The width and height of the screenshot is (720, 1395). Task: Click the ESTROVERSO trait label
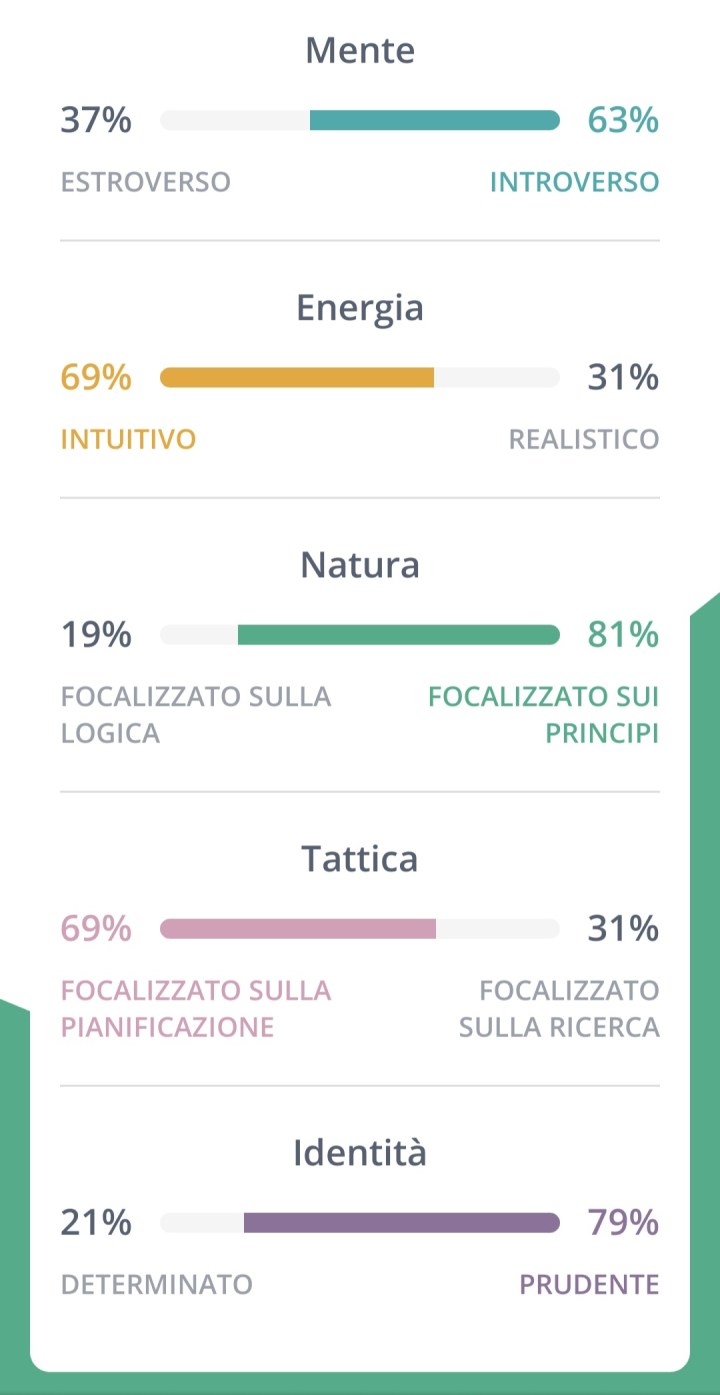coord(146,182)
